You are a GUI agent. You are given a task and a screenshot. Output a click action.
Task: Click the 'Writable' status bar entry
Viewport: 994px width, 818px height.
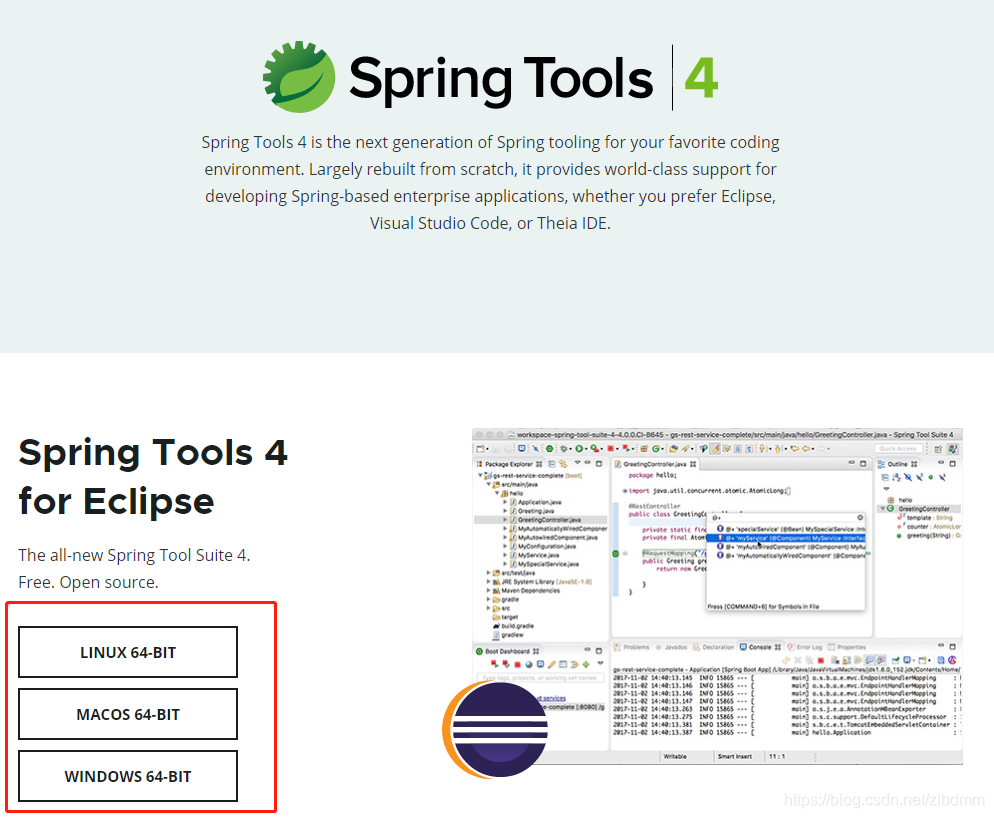(674, 756)
